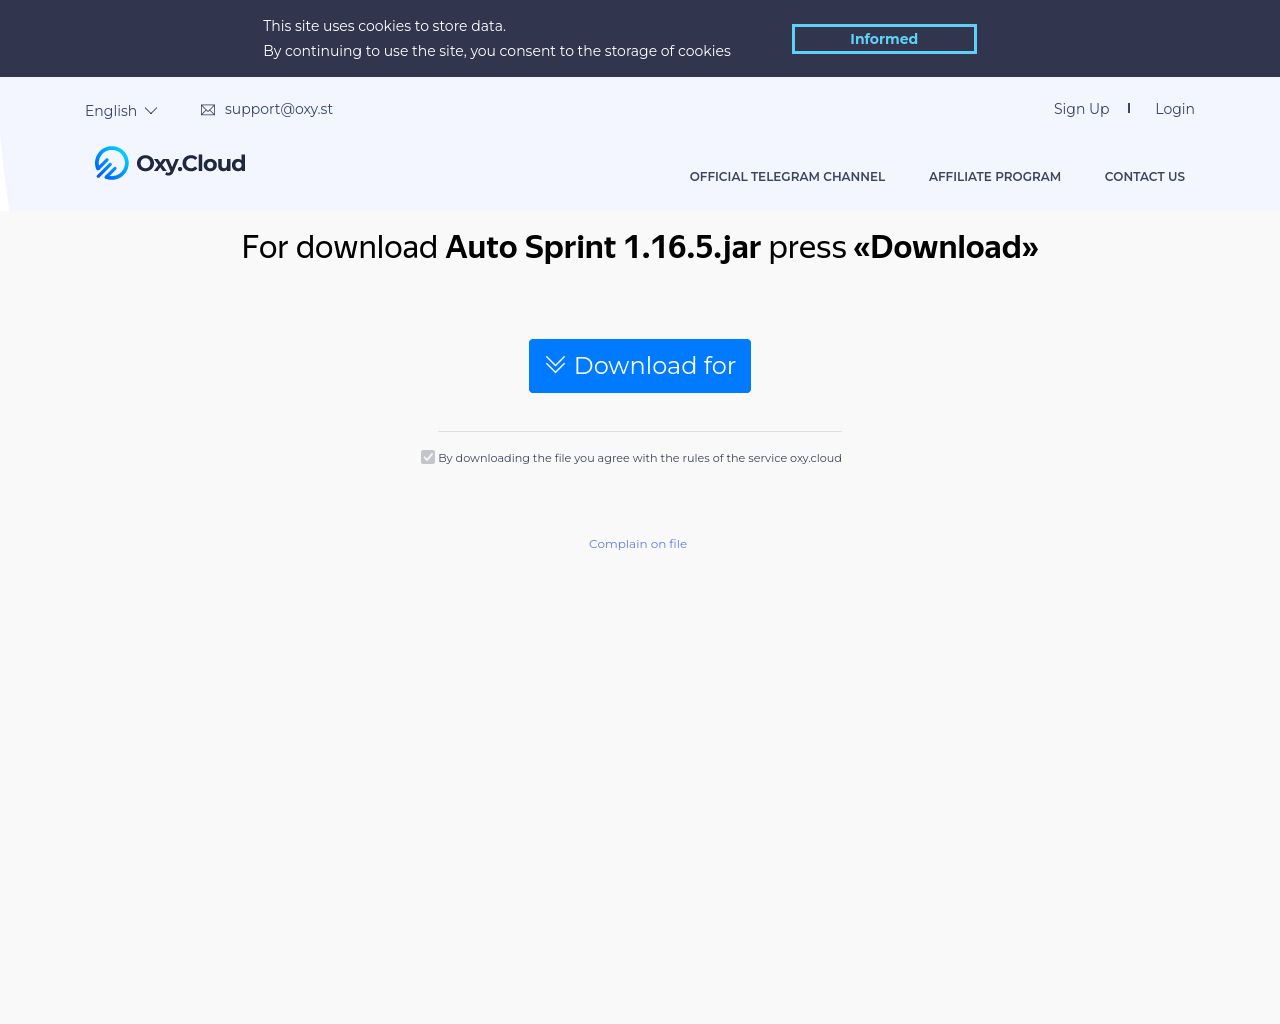Click the Oxy.Cloud swirl logo icon
This screenshot has height=1024, width=1280.
[112, 163]
